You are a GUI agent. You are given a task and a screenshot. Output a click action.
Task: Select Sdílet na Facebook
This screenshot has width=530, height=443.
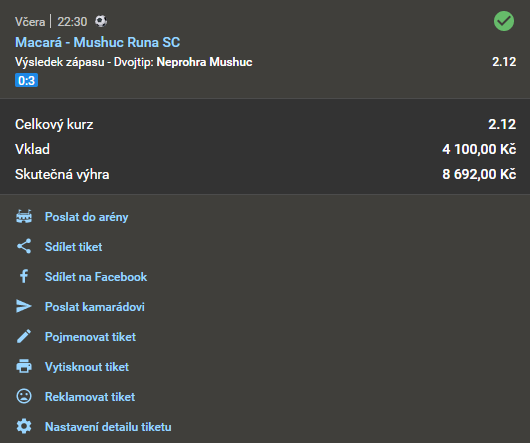point(96,277)
